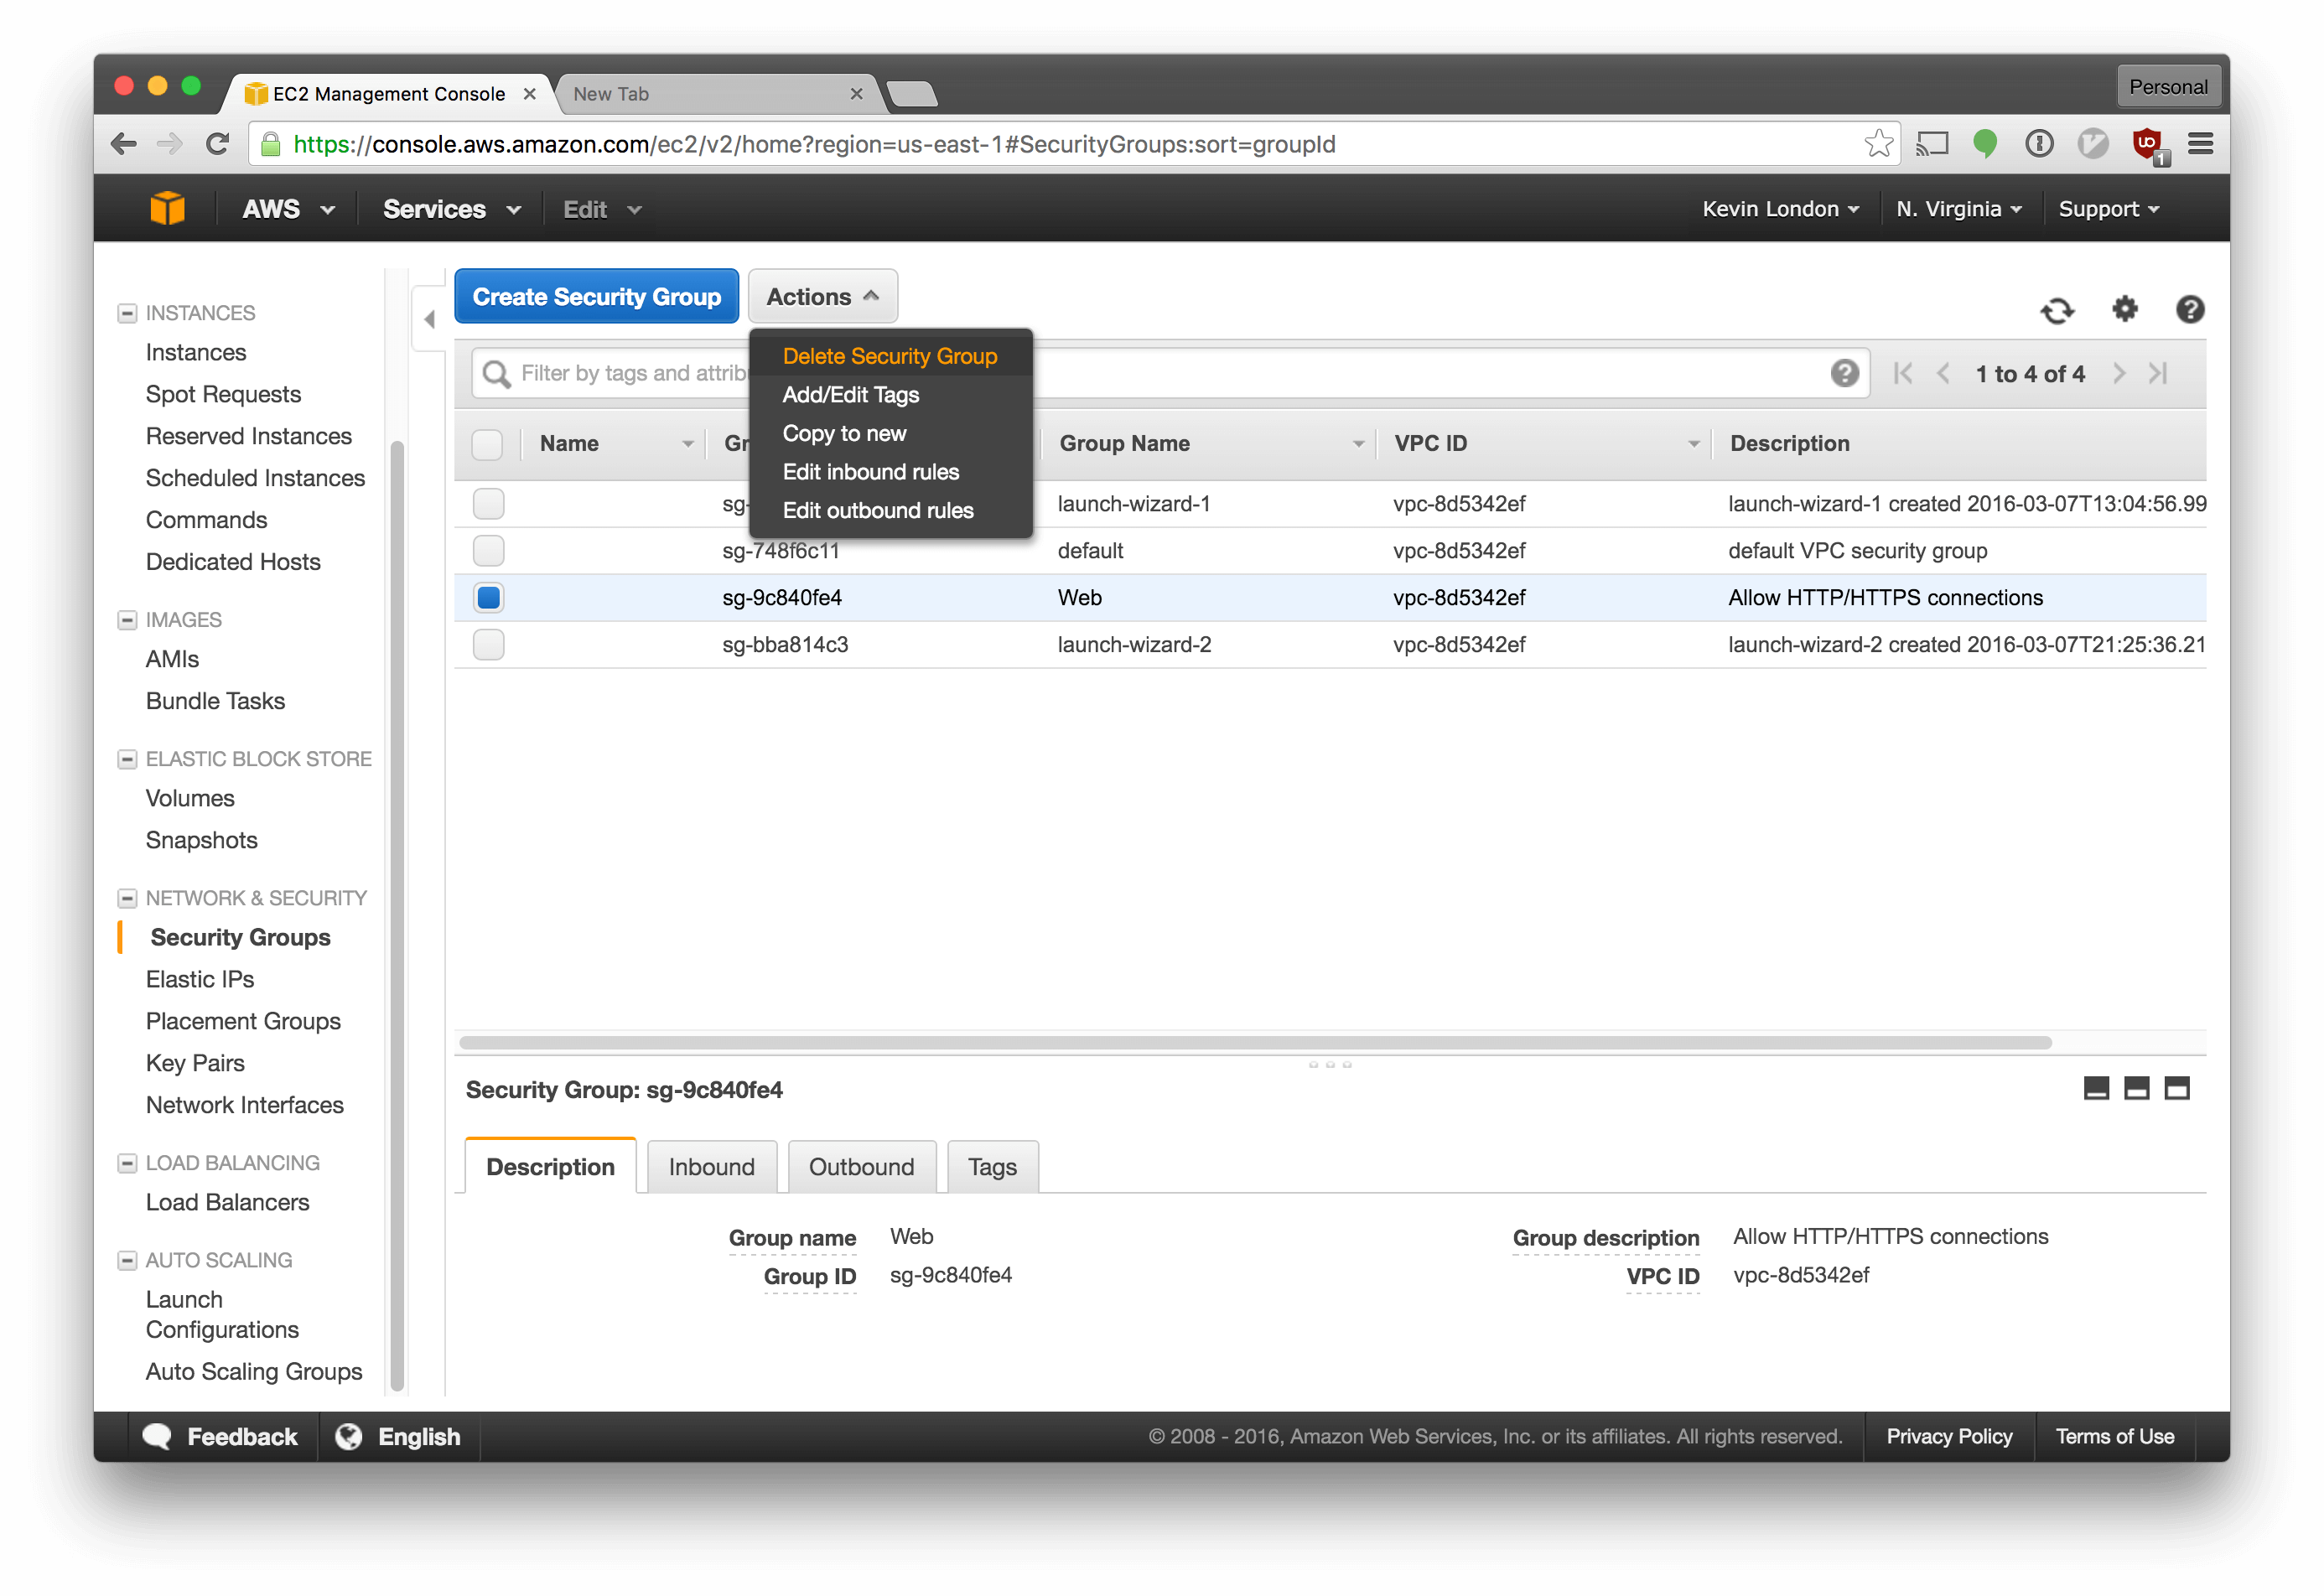Click the AWS orange cube logo
The width and height of the screenshot is (2324, 1596).
pos(167,209)
